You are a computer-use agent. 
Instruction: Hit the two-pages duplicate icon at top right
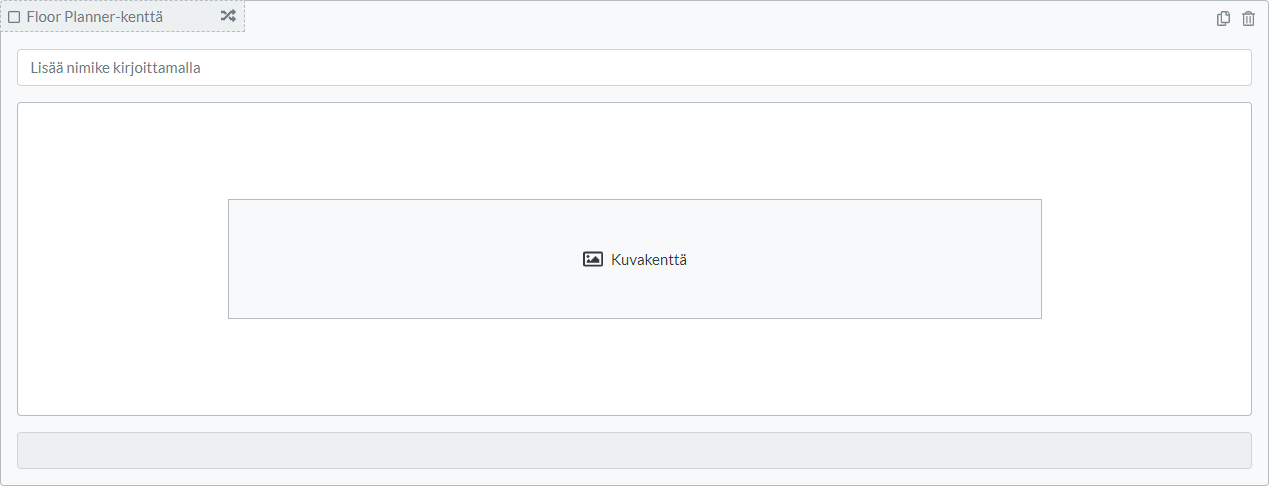tap(1223, 19)
